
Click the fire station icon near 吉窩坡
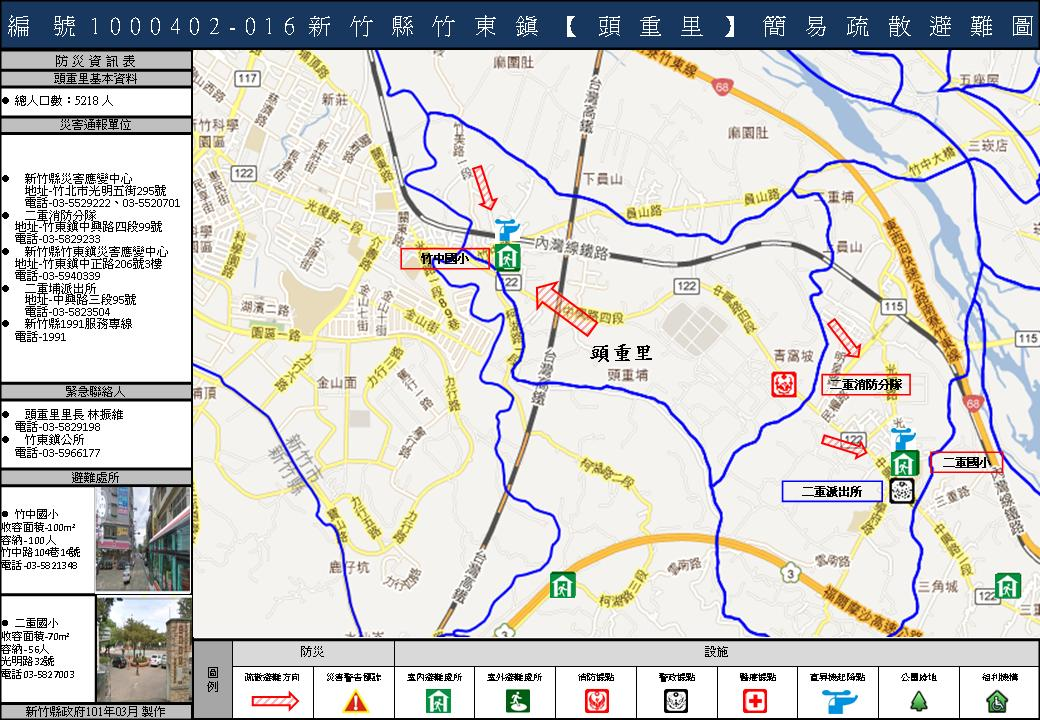783,383
